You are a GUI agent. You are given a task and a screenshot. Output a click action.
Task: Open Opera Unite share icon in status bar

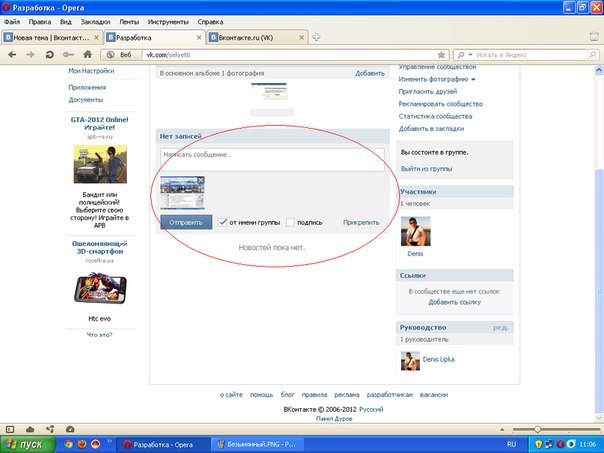tap(50, 429)
